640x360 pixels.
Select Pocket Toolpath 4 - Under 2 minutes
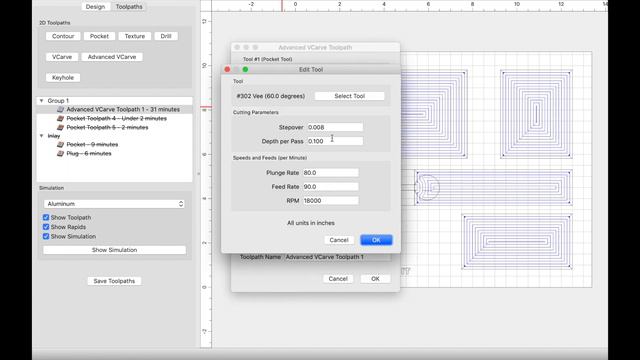(115, 118)
